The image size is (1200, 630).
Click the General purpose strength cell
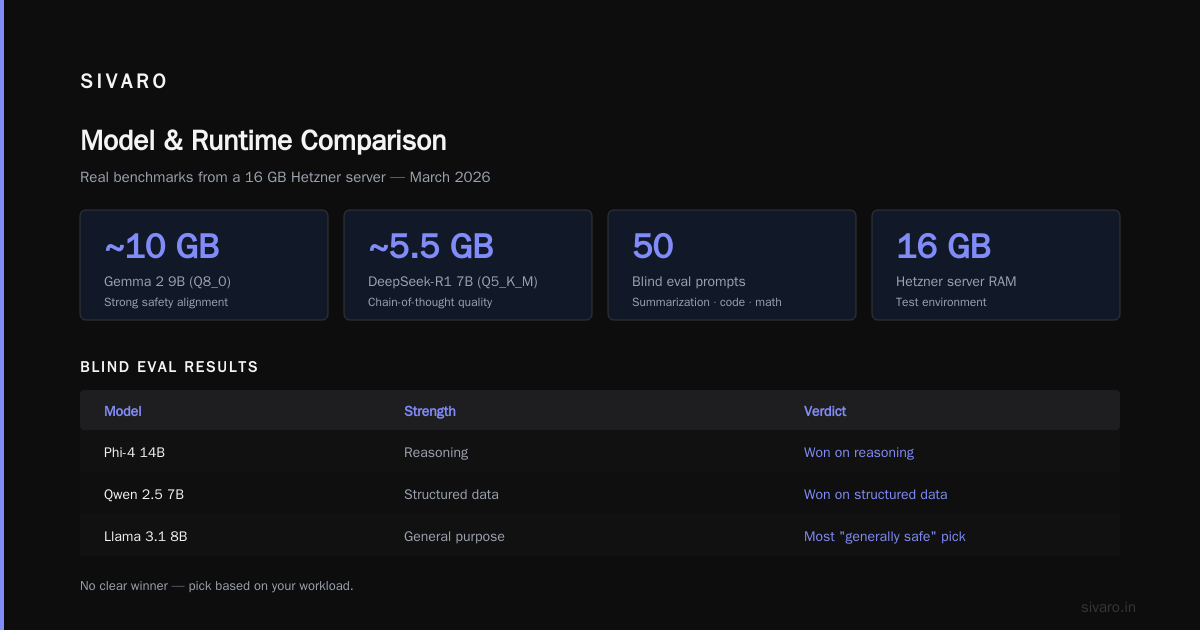coord(454,537)
